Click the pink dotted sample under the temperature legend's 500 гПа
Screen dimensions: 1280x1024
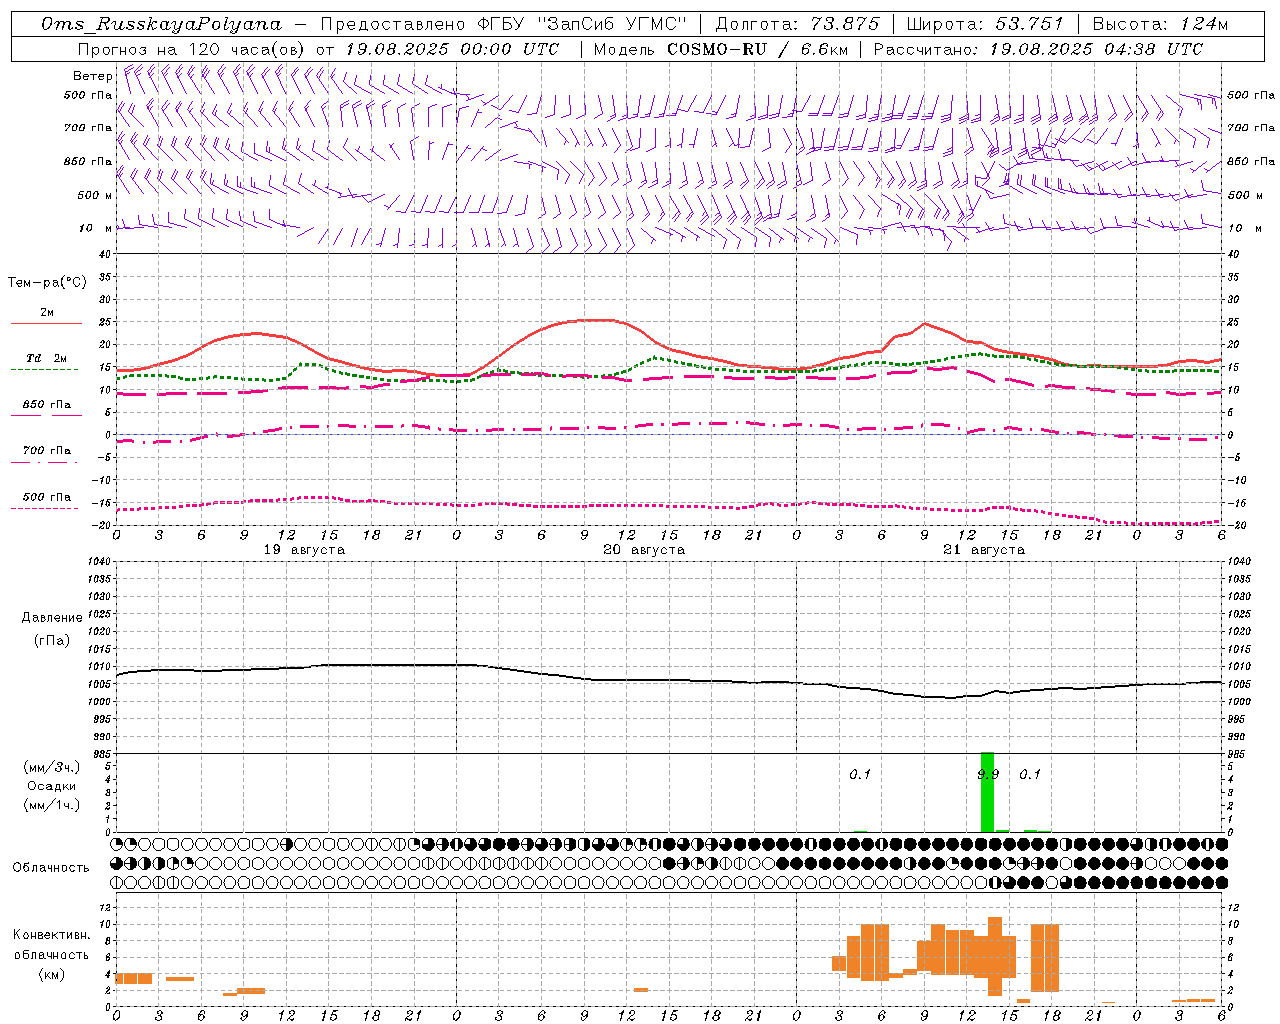(x=44, y=508)
